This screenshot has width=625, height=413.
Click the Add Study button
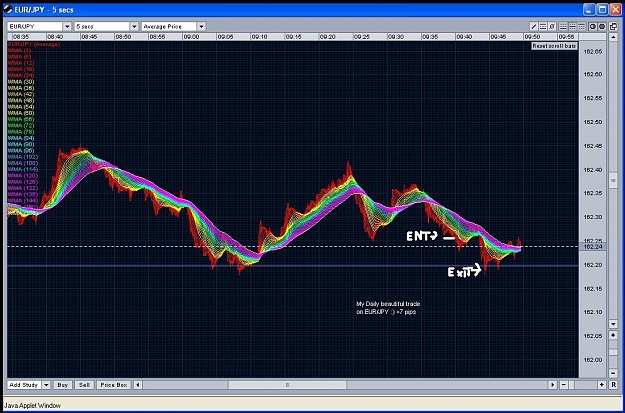(24, 385)
